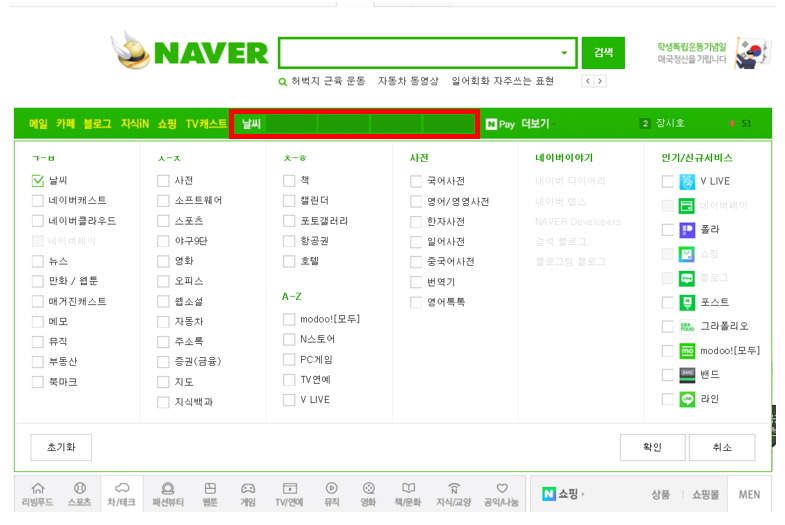Check the 사전 checkbox in ㅅ-ㅈ column
This screenshot has height=525, width=785.
tap(163, 181)
